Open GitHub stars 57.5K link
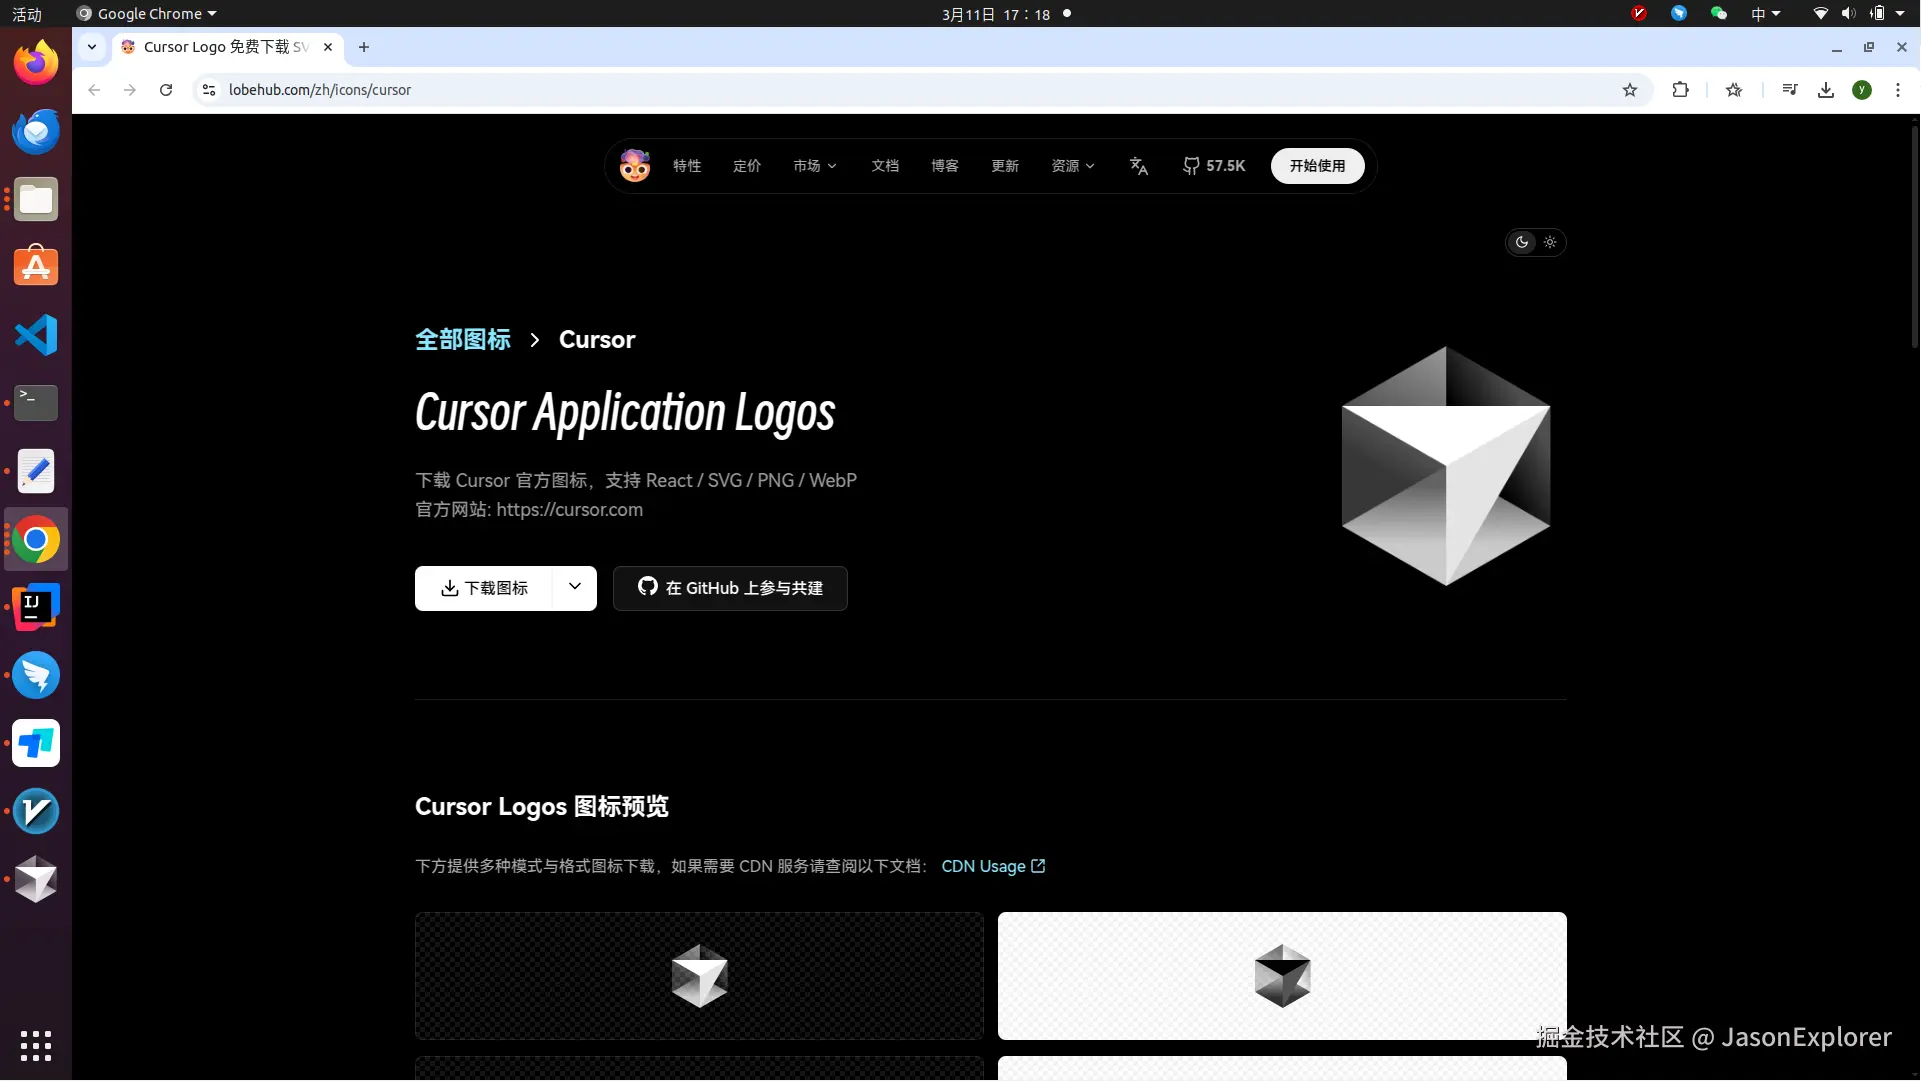 (x=1214, y=166)
